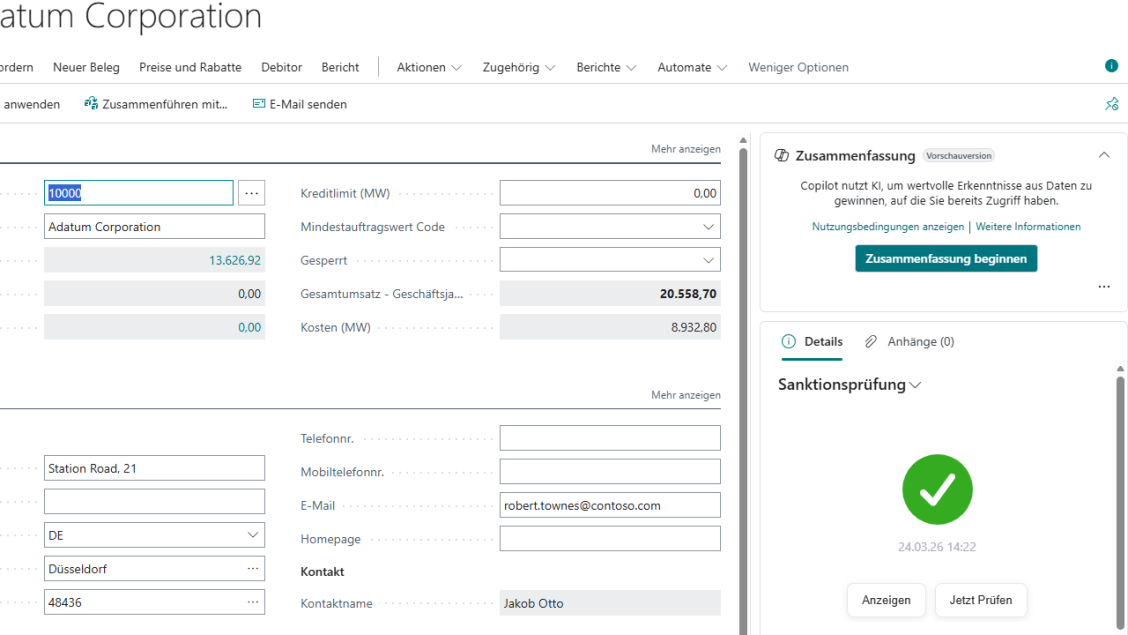
Task: Click the Telefonnr. input field
Action: pos(610,438)
